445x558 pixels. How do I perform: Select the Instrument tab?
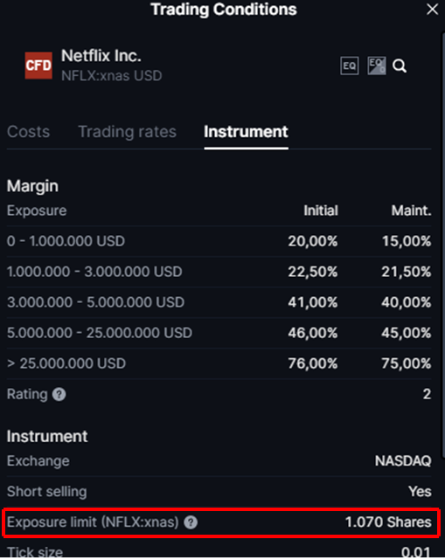[246, 132]
